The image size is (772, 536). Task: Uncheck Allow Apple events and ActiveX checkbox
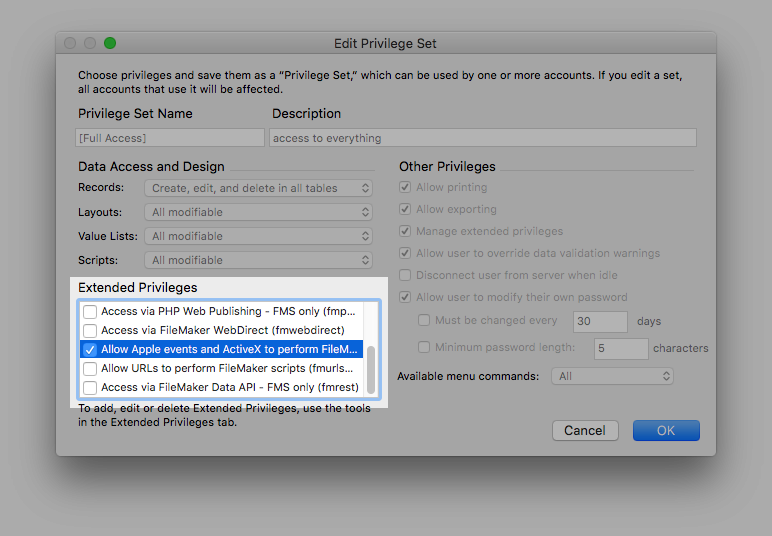[x=90, y=349]
